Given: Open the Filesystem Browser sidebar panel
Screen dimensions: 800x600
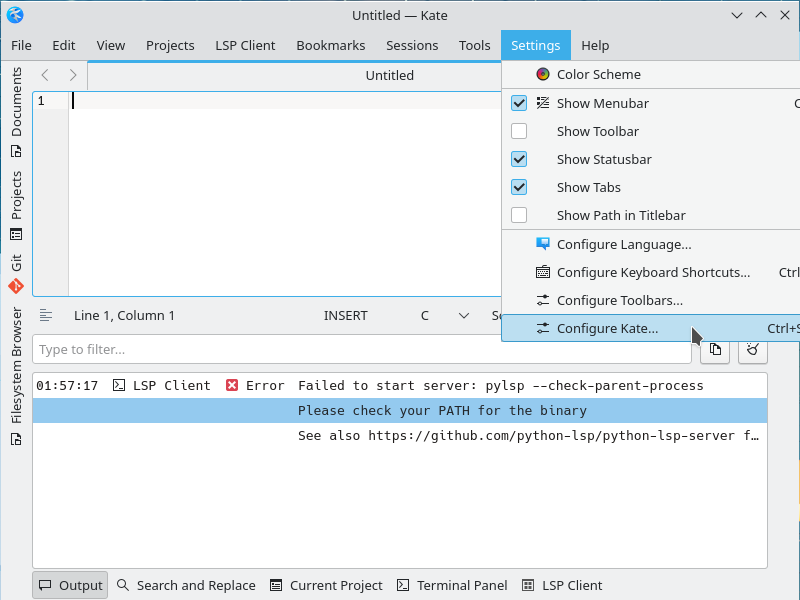Looking at the screenshot, I should point(16,376).
